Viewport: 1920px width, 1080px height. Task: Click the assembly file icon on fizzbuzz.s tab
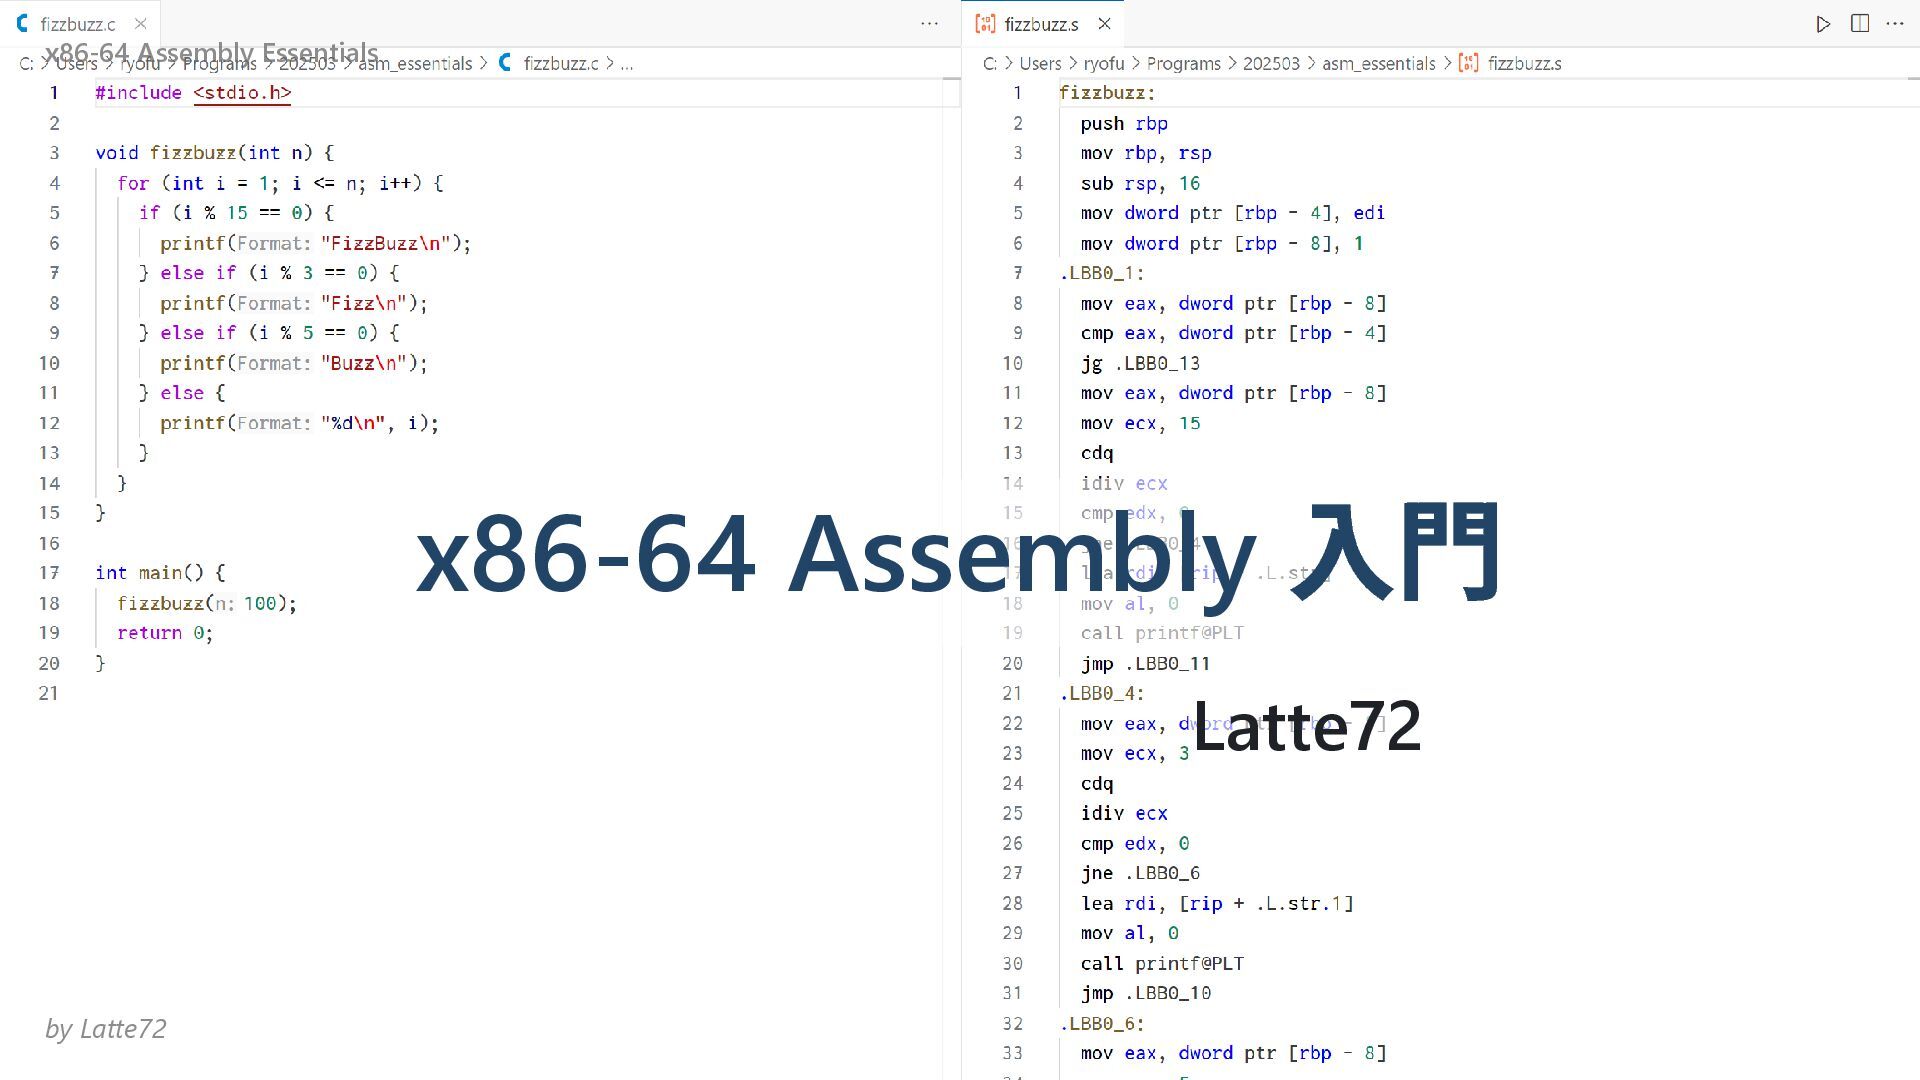pos(985,24)
